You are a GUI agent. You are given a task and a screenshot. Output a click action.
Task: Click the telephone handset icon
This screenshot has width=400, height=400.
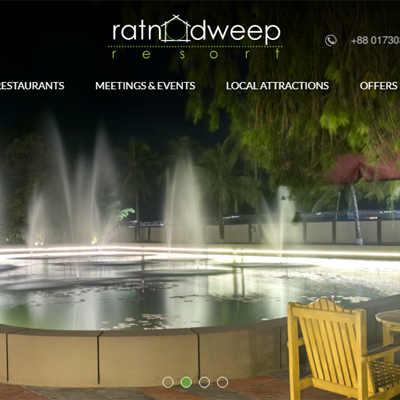tap(331, 41)
